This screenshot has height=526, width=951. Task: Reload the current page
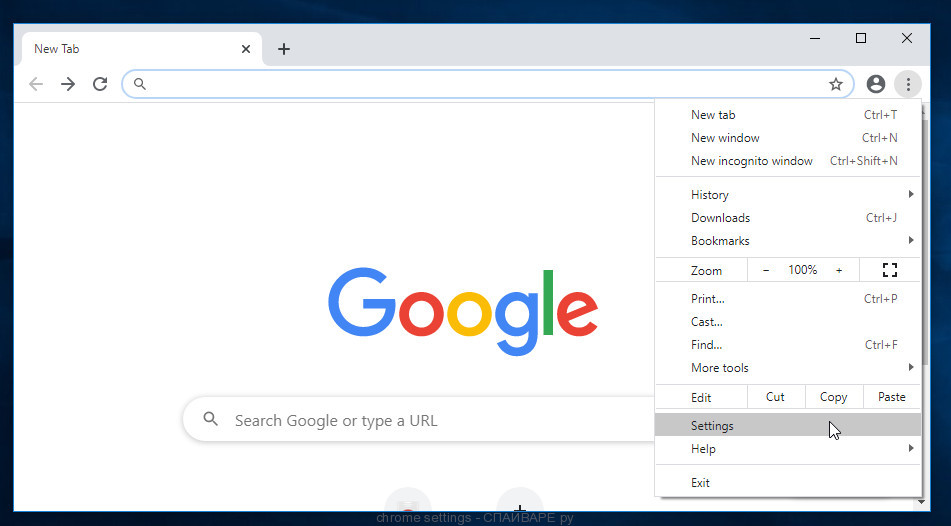tap(100, 84)
